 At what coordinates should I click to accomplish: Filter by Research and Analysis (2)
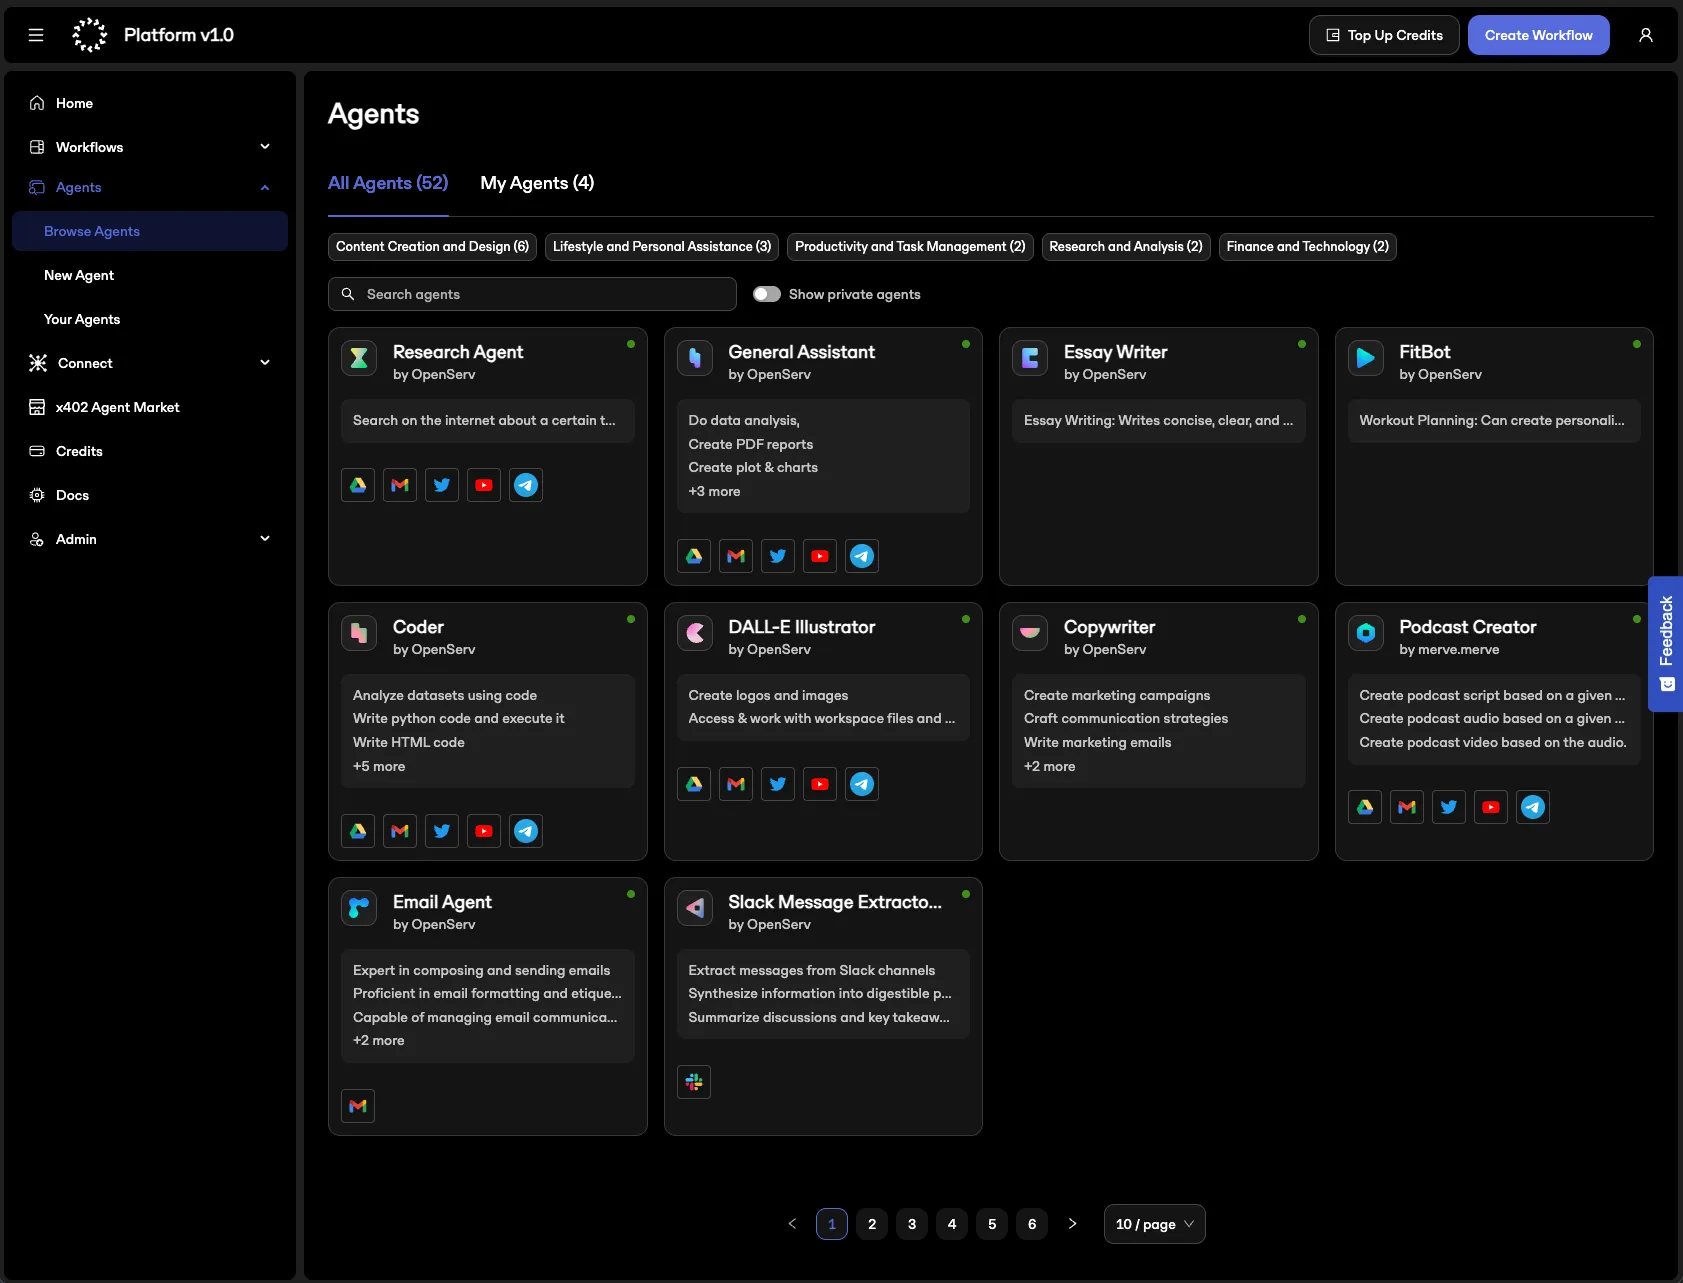(1126, 246)
